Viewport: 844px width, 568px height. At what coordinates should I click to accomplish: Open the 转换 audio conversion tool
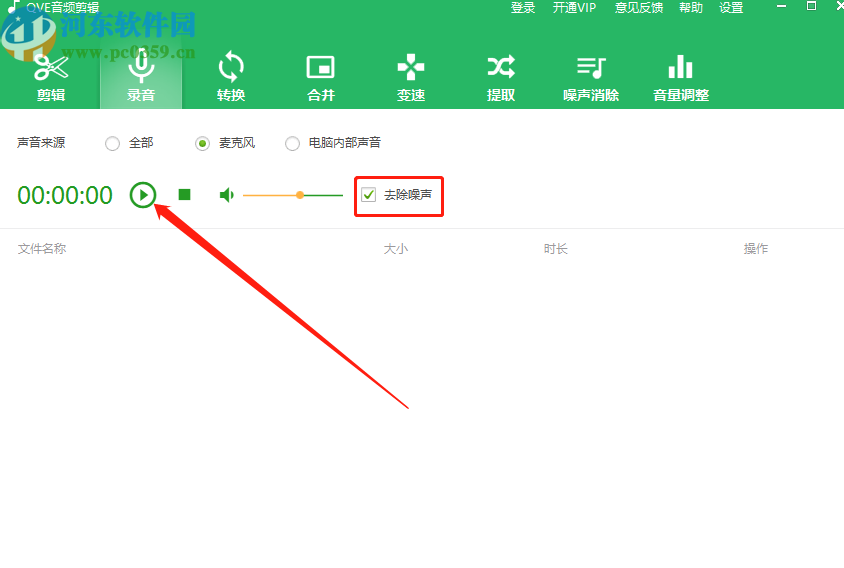231,78
